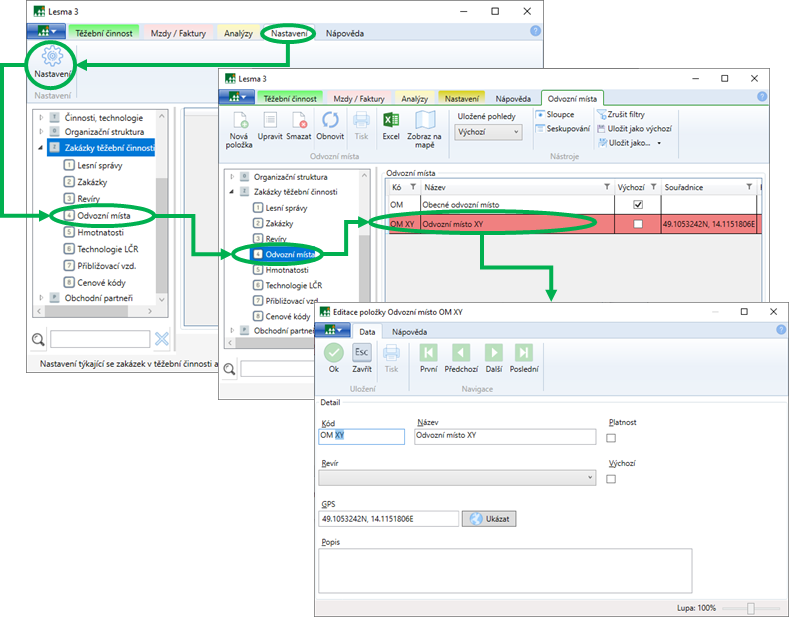Go to Další next record
The image size is (789, 617).
(493, 353)
